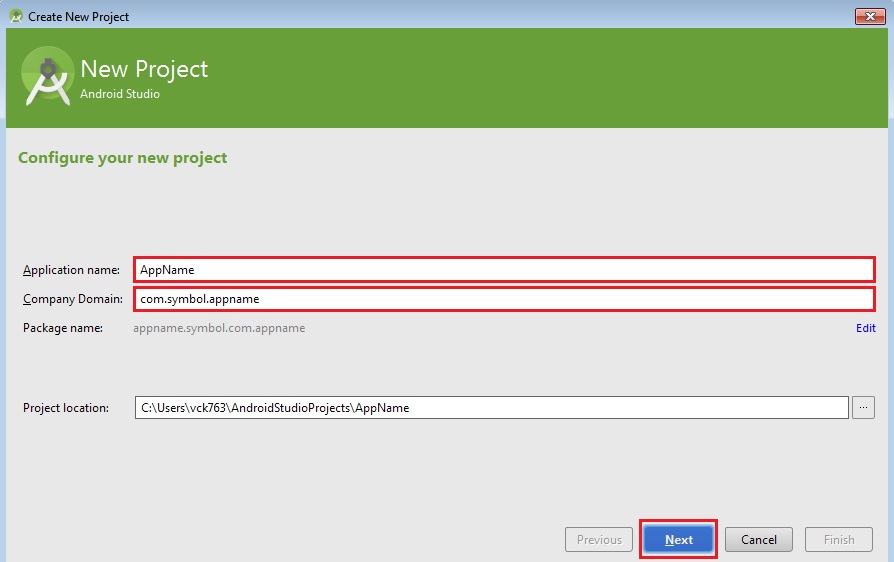894x562 pixels.
Task: Click the 'Project location:' label
Action: click(x=66, y=408)
